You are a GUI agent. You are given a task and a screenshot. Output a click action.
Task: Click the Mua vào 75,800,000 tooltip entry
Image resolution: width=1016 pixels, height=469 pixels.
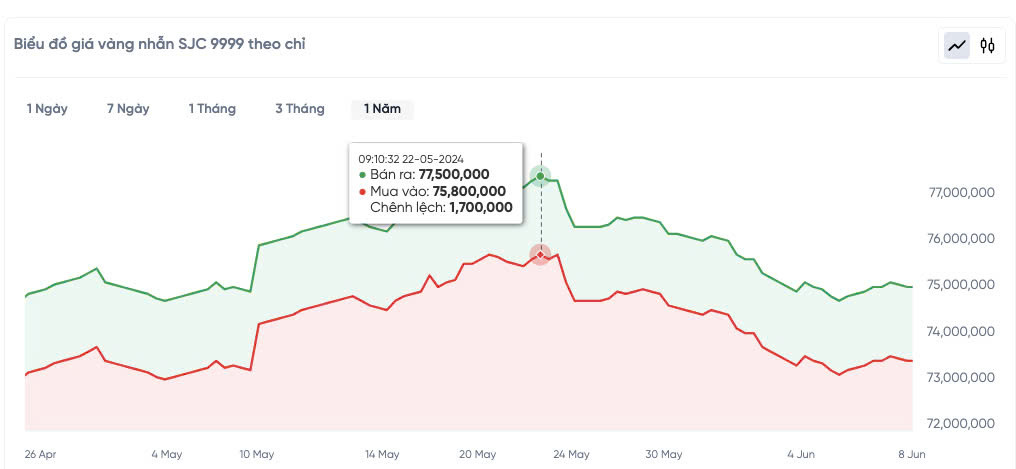438,191
